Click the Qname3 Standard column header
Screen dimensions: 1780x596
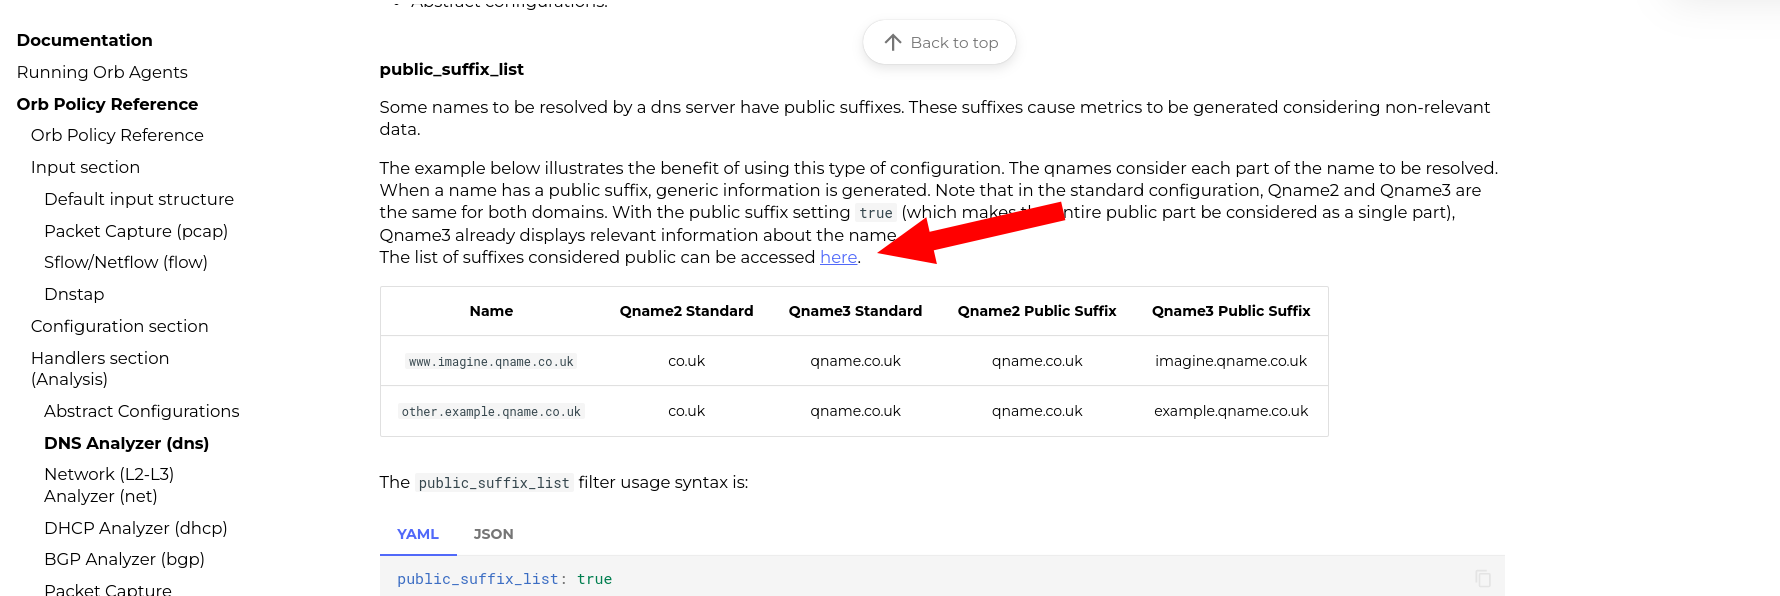pos(855,311)
